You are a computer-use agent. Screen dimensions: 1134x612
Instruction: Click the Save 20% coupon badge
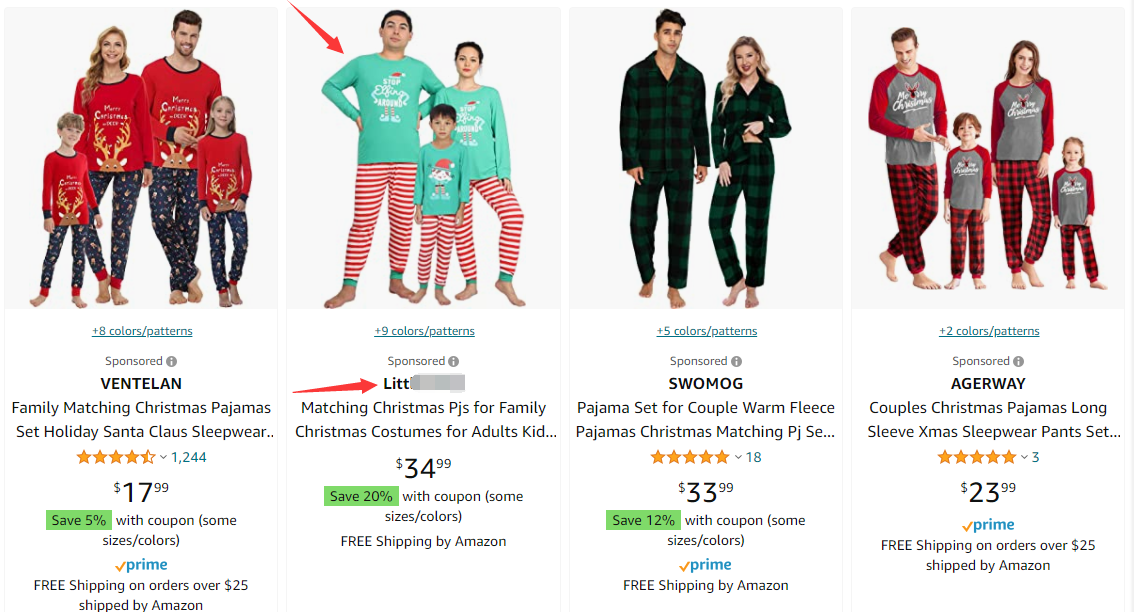click(361, 496)
